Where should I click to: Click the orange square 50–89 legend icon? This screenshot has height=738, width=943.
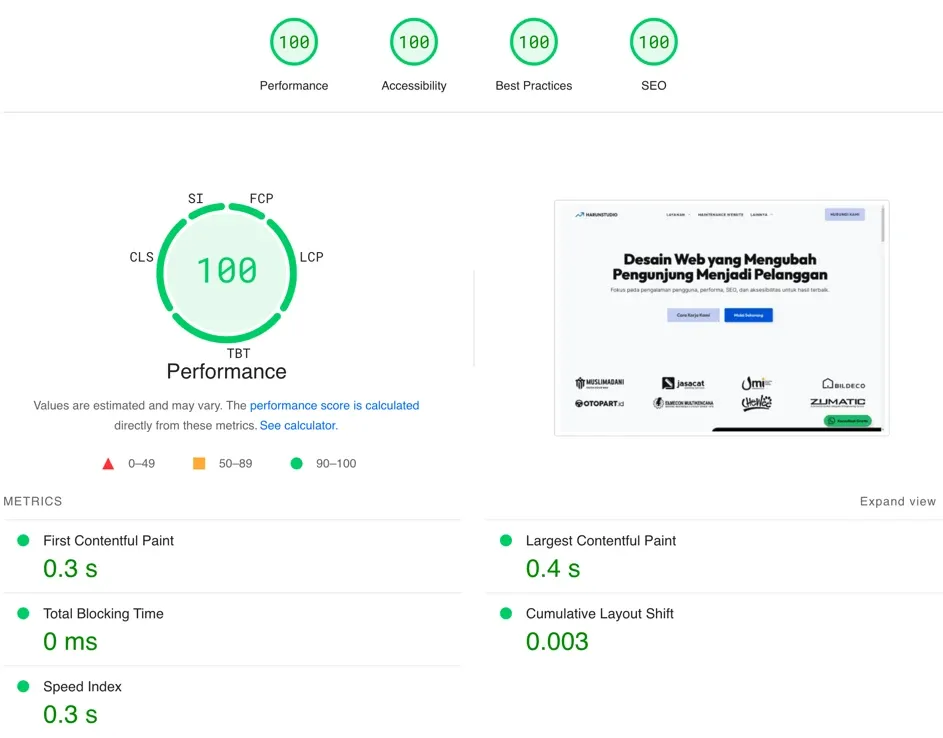(x=198, y=463)
